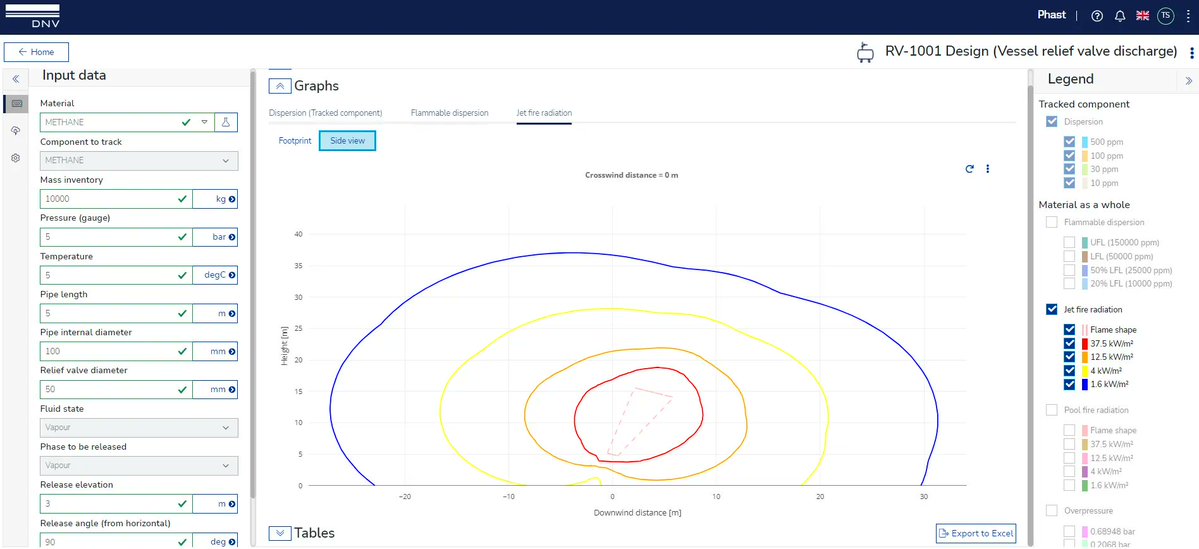1199x549 pixels.
Task: Click the DNV logo
Action: point(32,16)
